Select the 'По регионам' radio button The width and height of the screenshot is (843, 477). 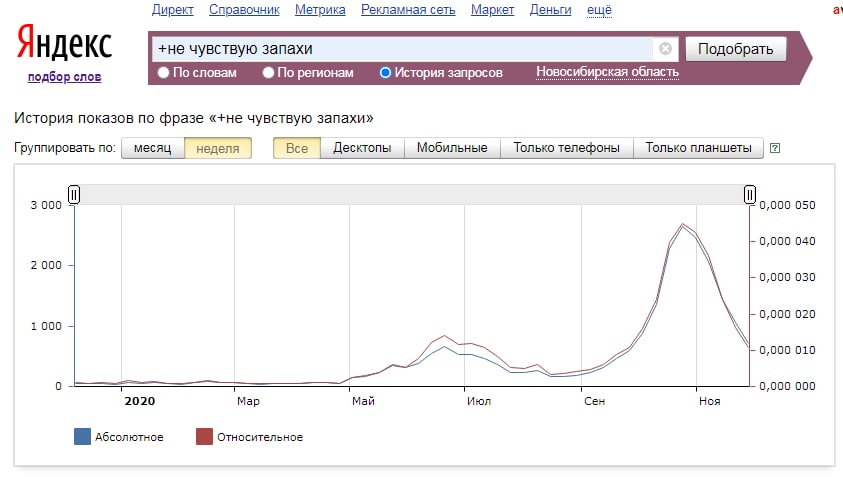pyautogui.click(x=268, y=73)
